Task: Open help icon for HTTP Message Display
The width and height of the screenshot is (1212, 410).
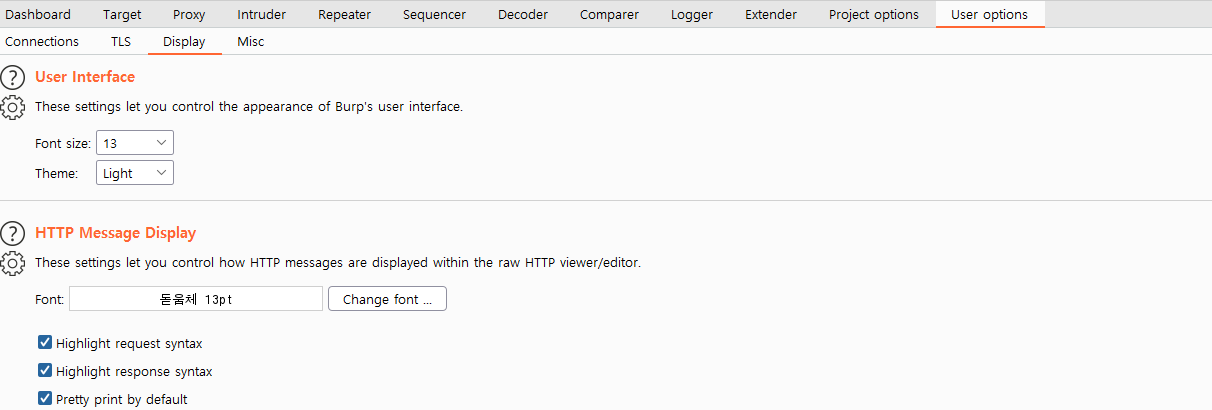Action: coord(12,234)
